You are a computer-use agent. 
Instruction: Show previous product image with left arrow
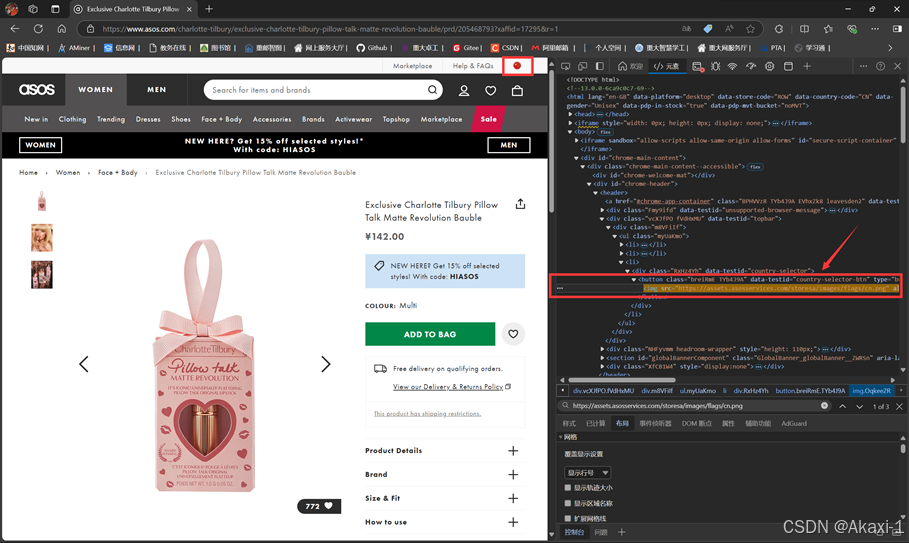84,364
